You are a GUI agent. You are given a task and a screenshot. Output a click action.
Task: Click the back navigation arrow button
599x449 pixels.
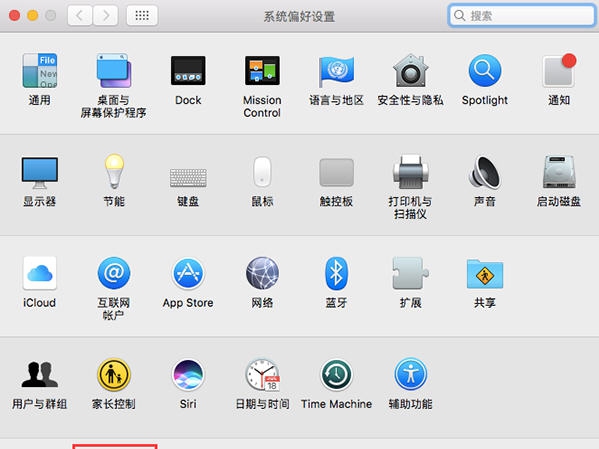[80, 16]
